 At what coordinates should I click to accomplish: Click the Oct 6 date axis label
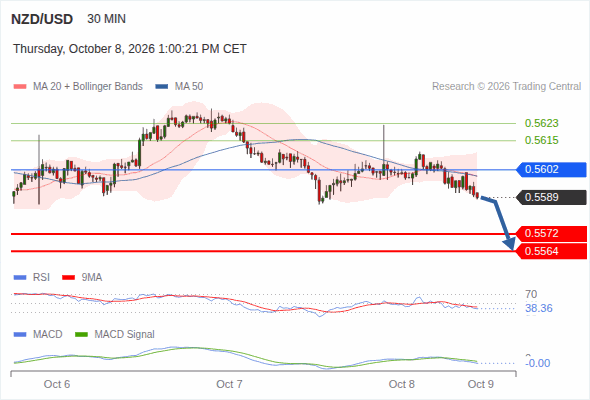[x=57, y=384]
